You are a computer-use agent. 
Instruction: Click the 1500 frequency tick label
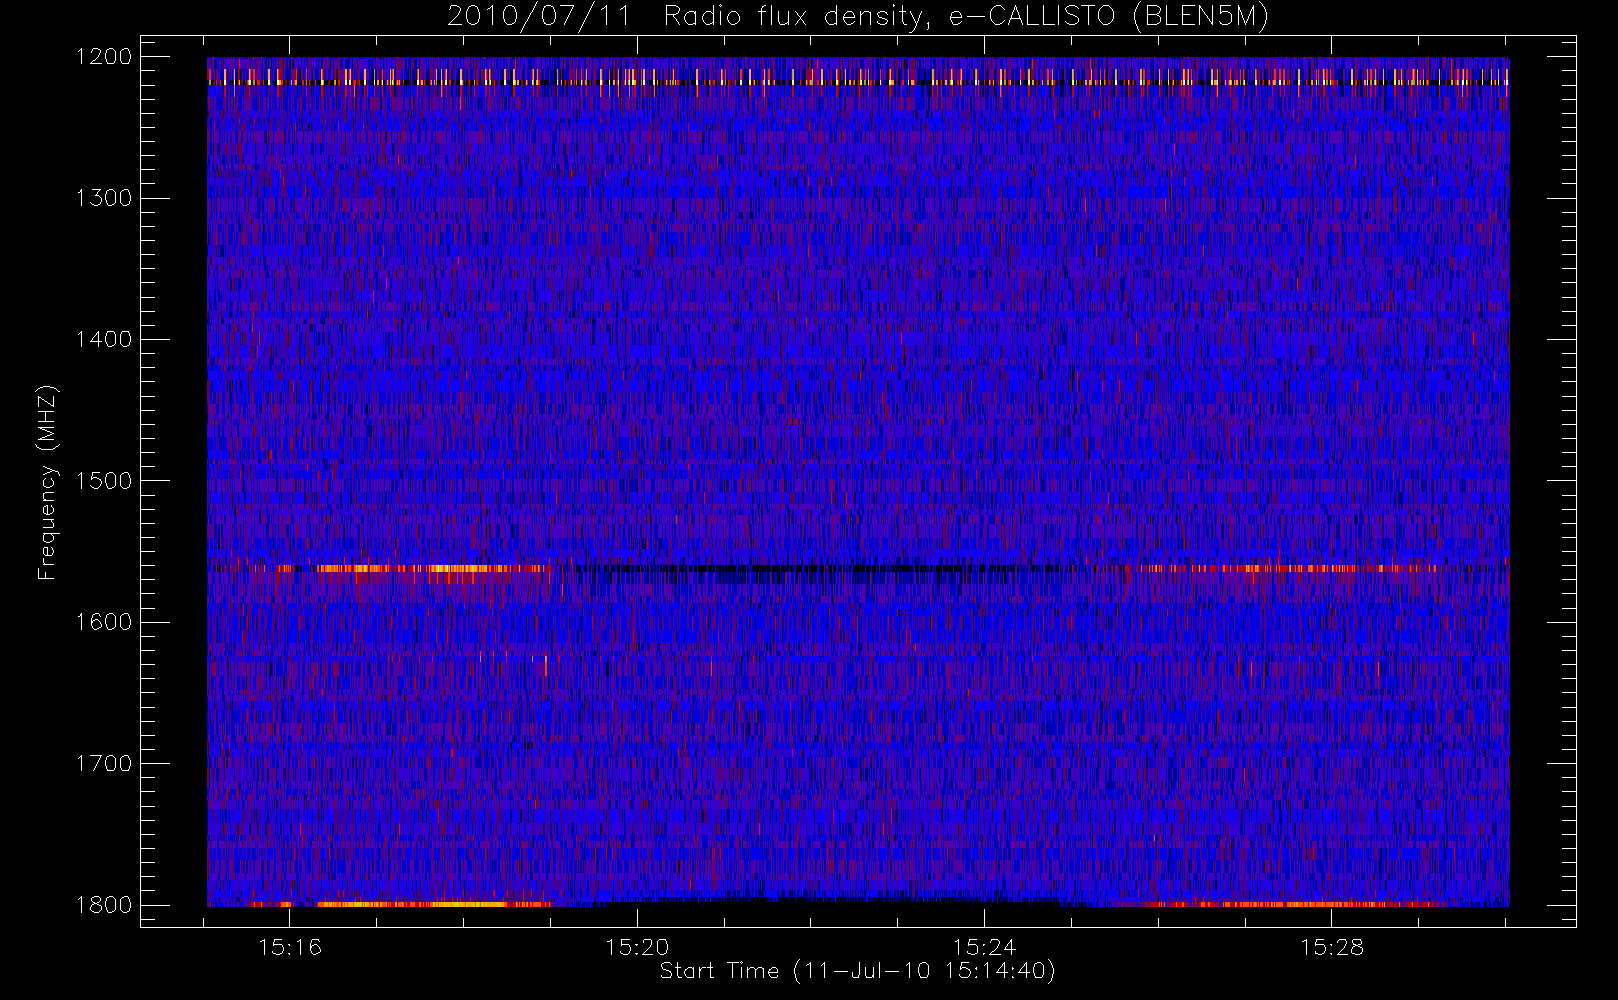point(104,481)
